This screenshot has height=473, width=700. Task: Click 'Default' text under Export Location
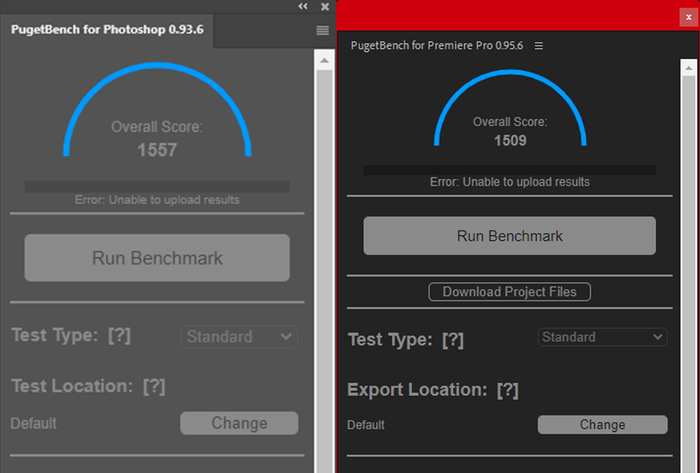point(366,425)
